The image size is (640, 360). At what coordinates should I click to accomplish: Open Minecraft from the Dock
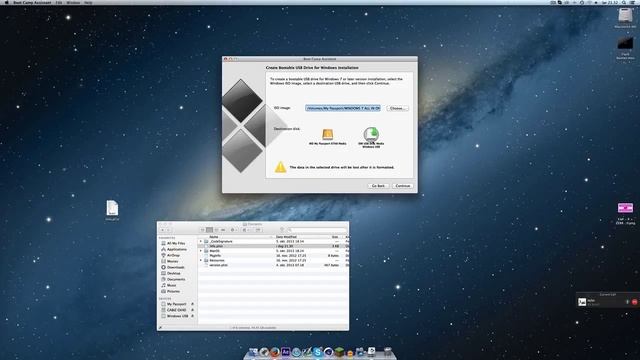point(339,352)
